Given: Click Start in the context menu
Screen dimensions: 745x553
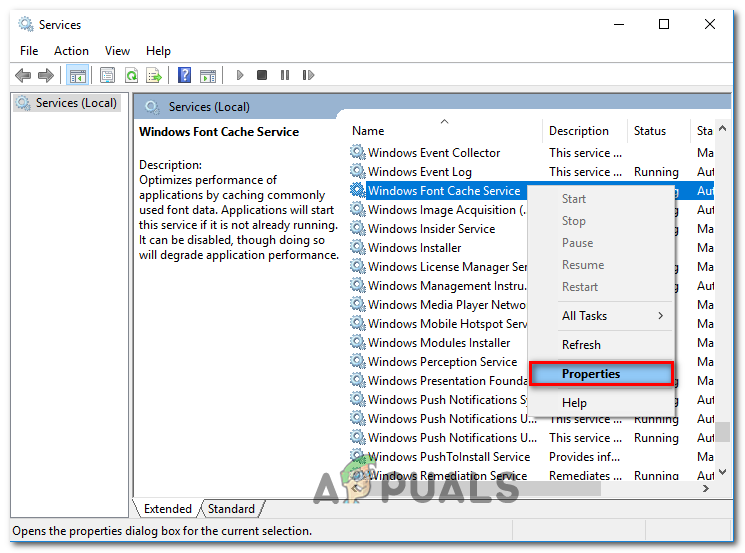Looking at the screenshot, I should 601,199.
